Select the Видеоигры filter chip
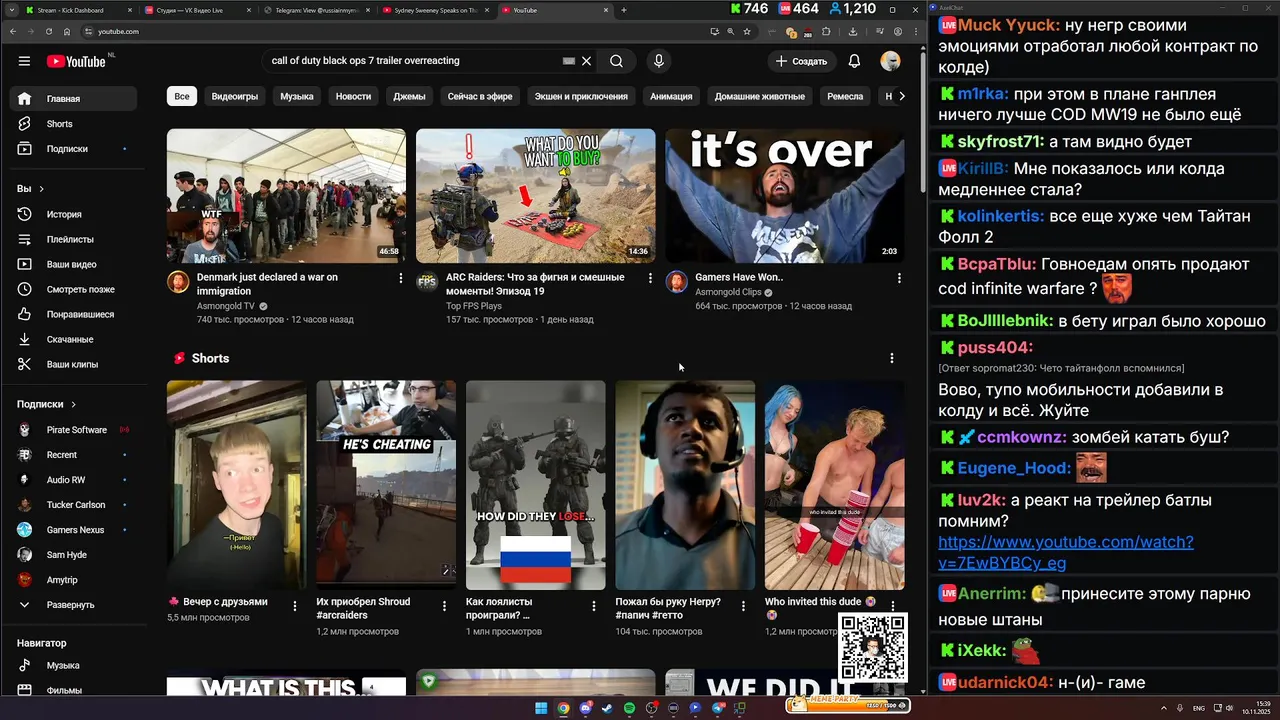 click(235, 96)
